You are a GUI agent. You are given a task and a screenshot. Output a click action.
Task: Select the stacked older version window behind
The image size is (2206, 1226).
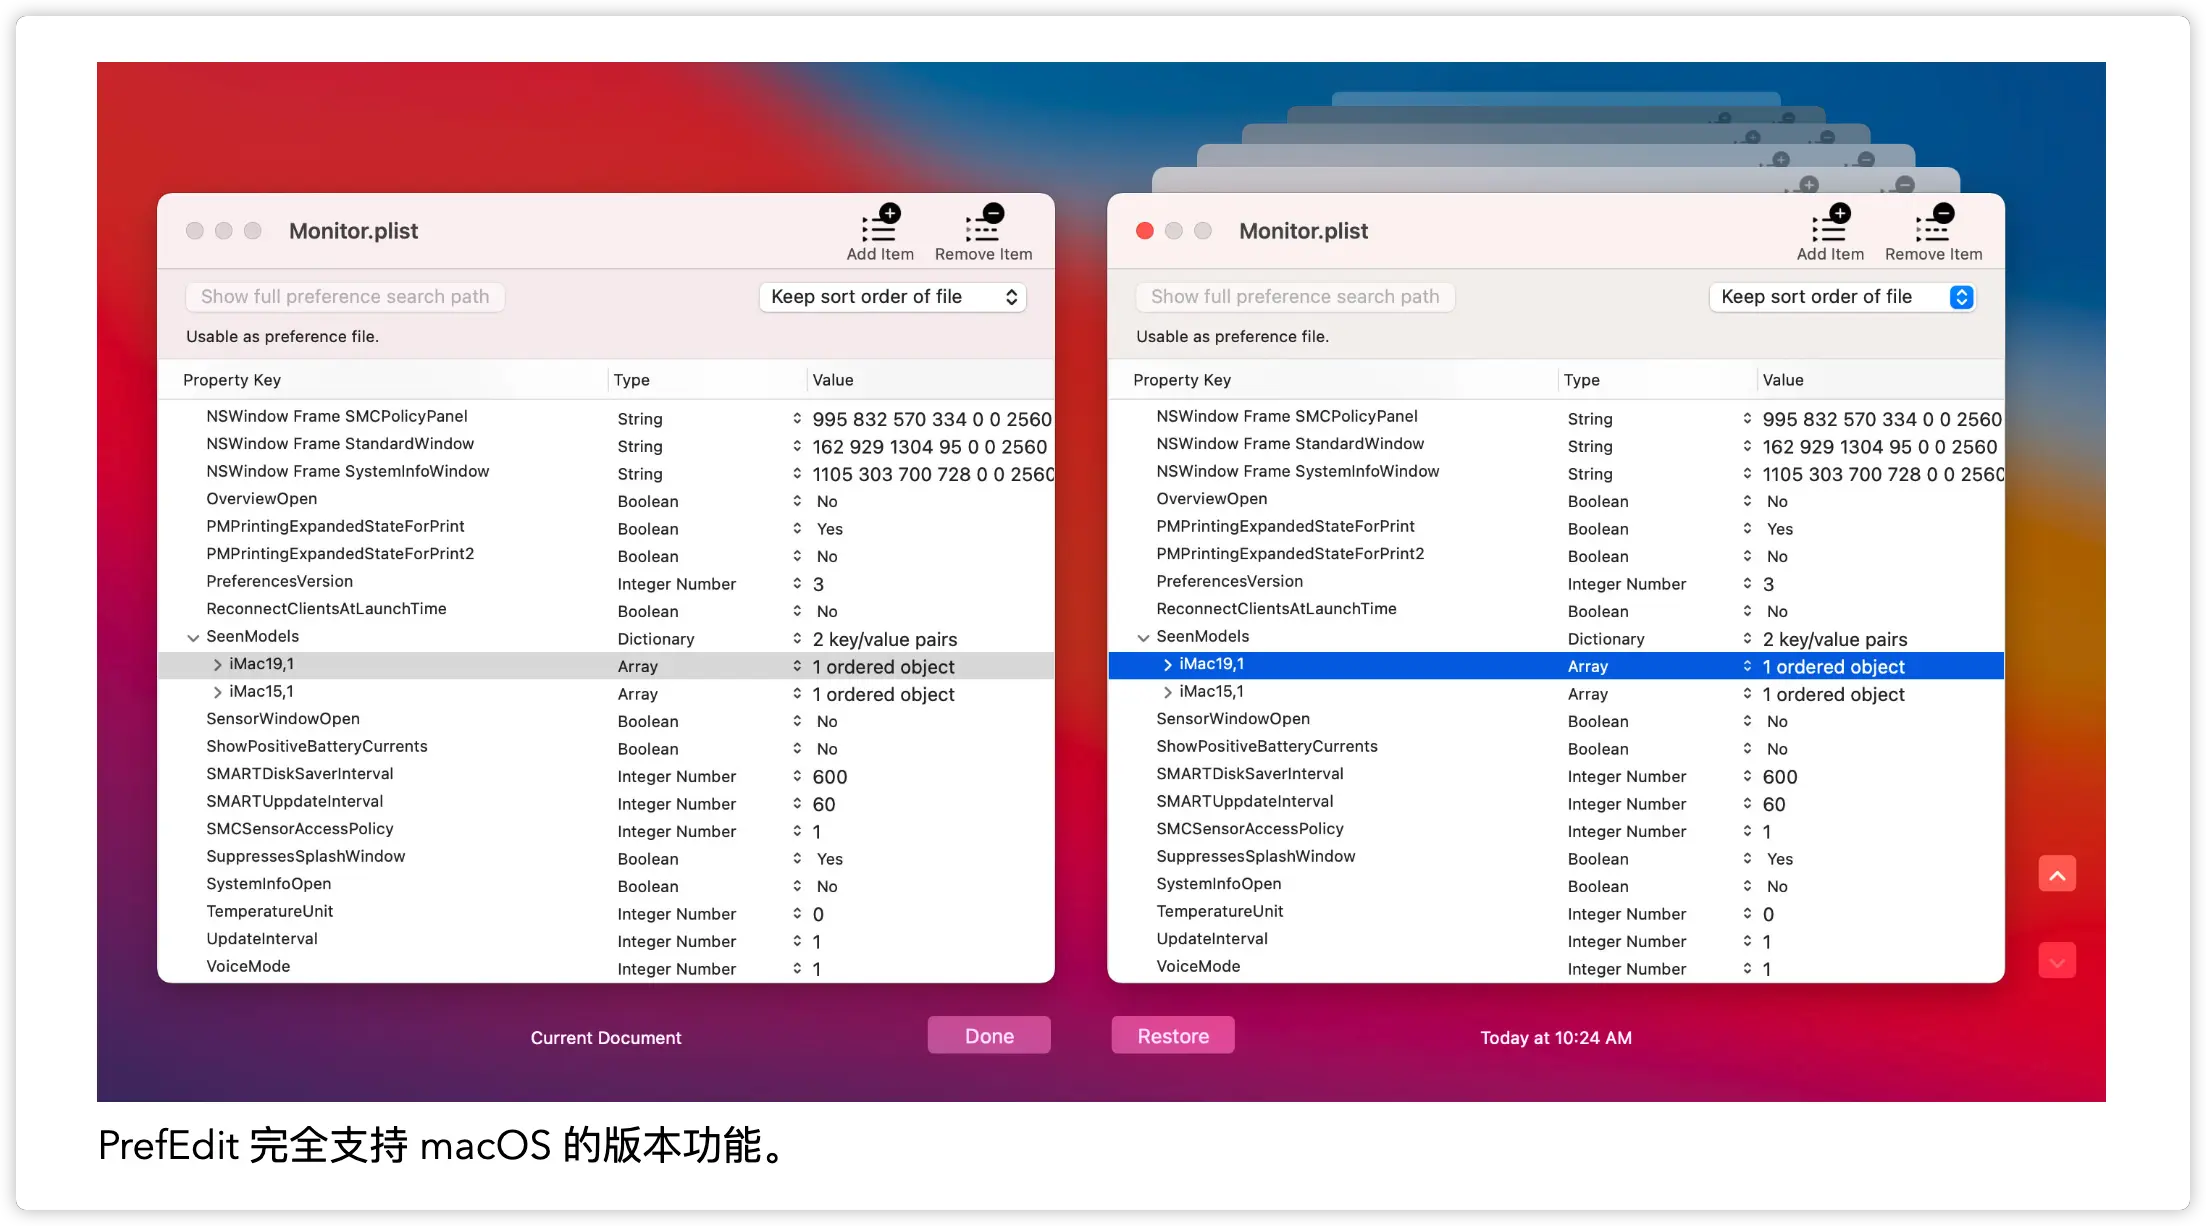1555,179
